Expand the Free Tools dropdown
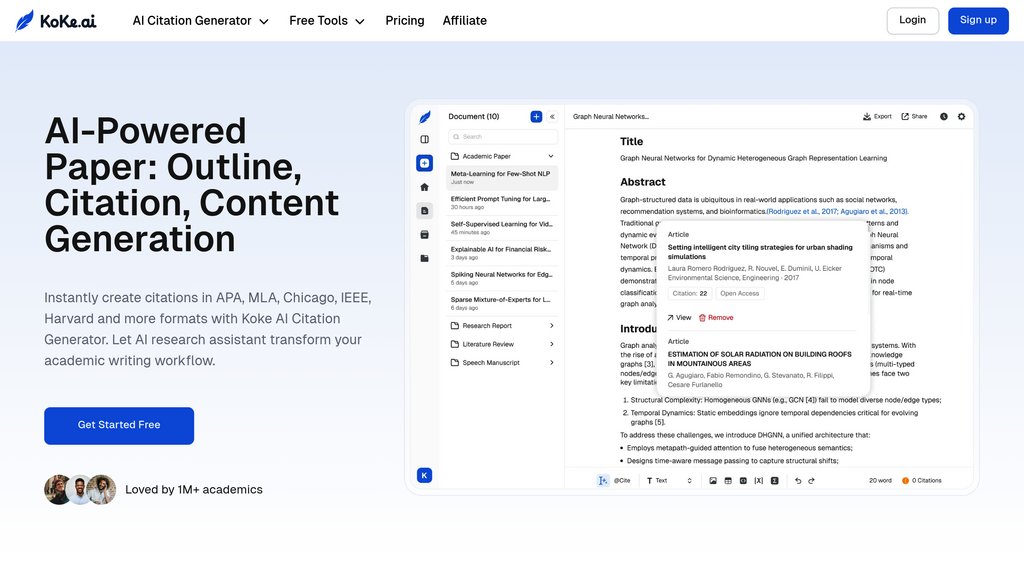This screenshot has width=1024, height=576. (327, 21)
